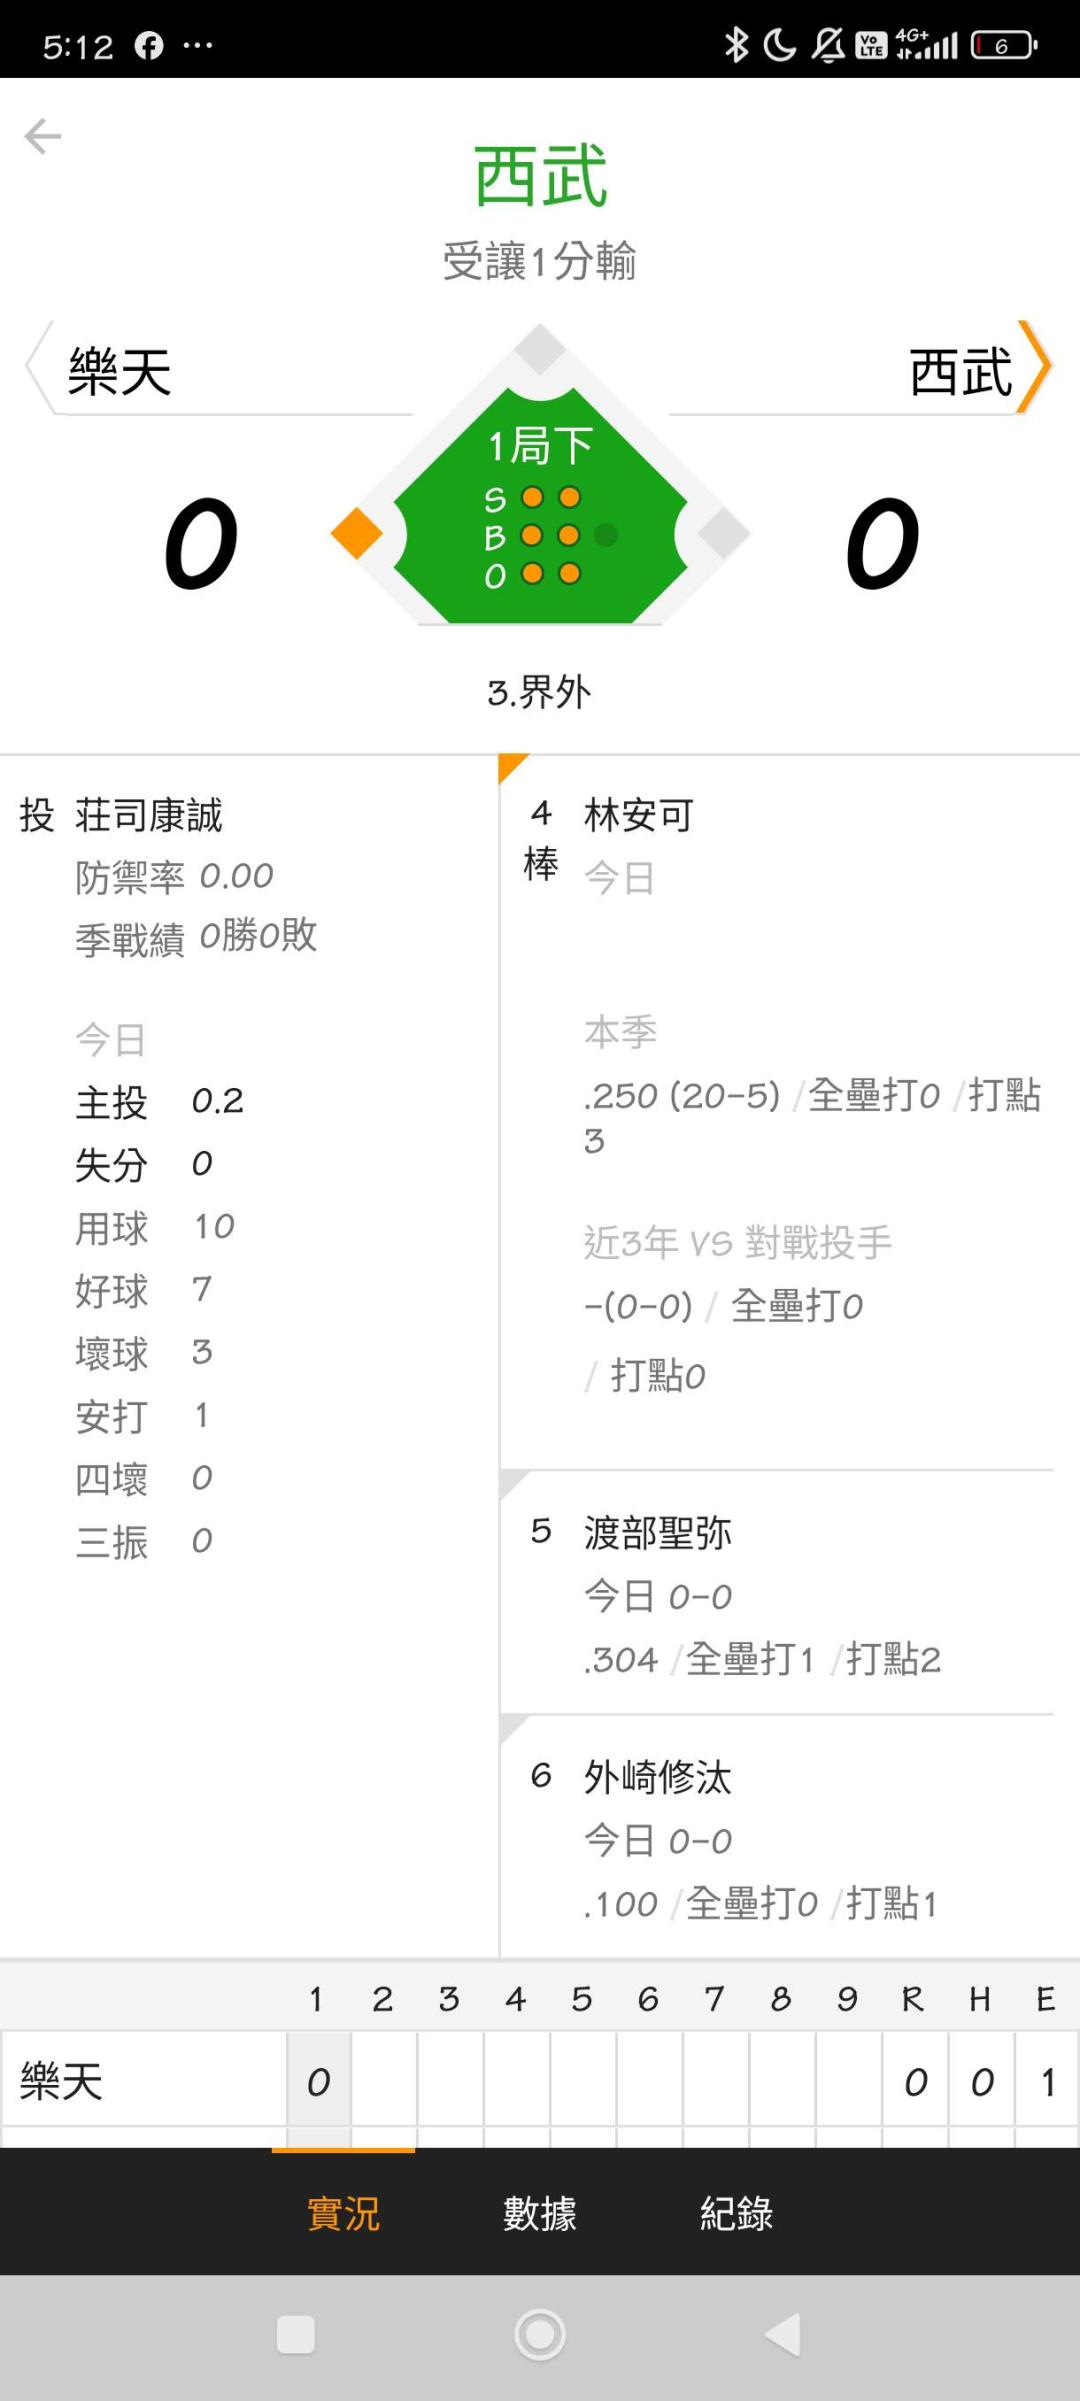Select the 實況 tab
This screenshot has height=2401, width=1080.
pos(343,2213)
